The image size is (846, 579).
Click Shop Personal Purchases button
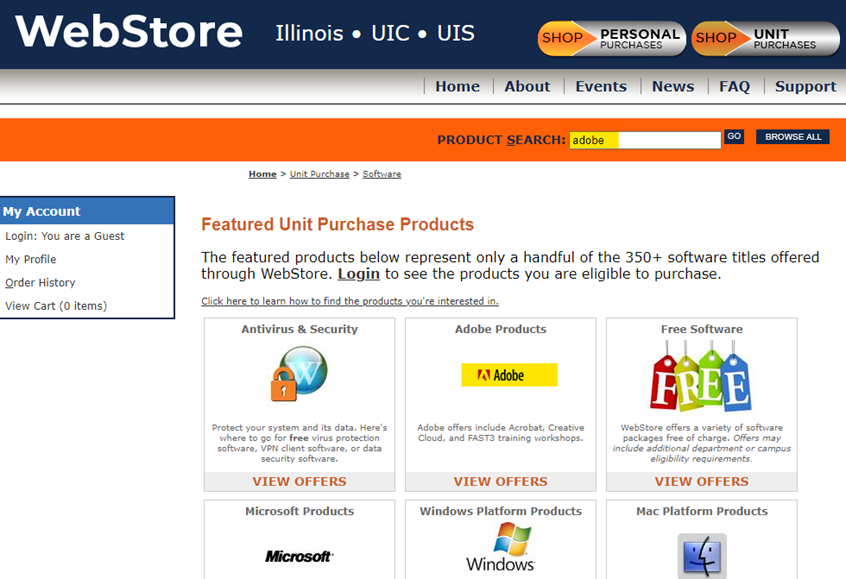coord(612,38)
